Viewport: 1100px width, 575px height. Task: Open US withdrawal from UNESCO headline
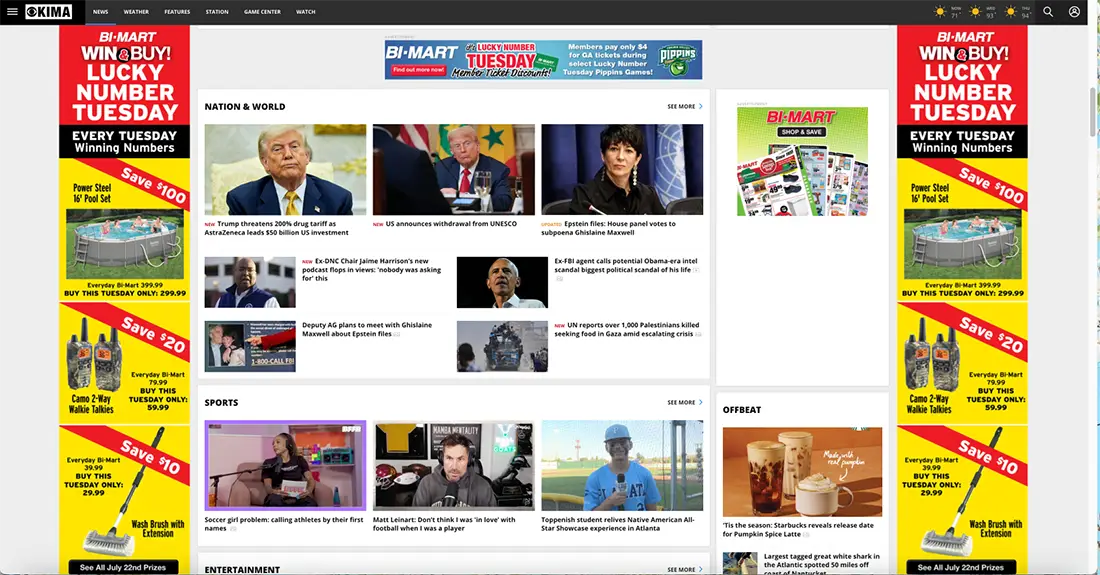[x=451, y=224]
